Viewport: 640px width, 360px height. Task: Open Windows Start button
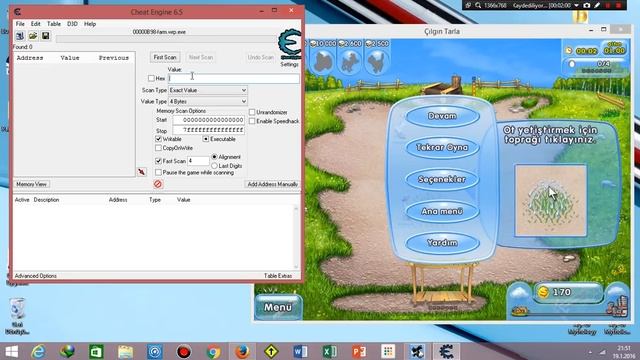coord(12,351)
